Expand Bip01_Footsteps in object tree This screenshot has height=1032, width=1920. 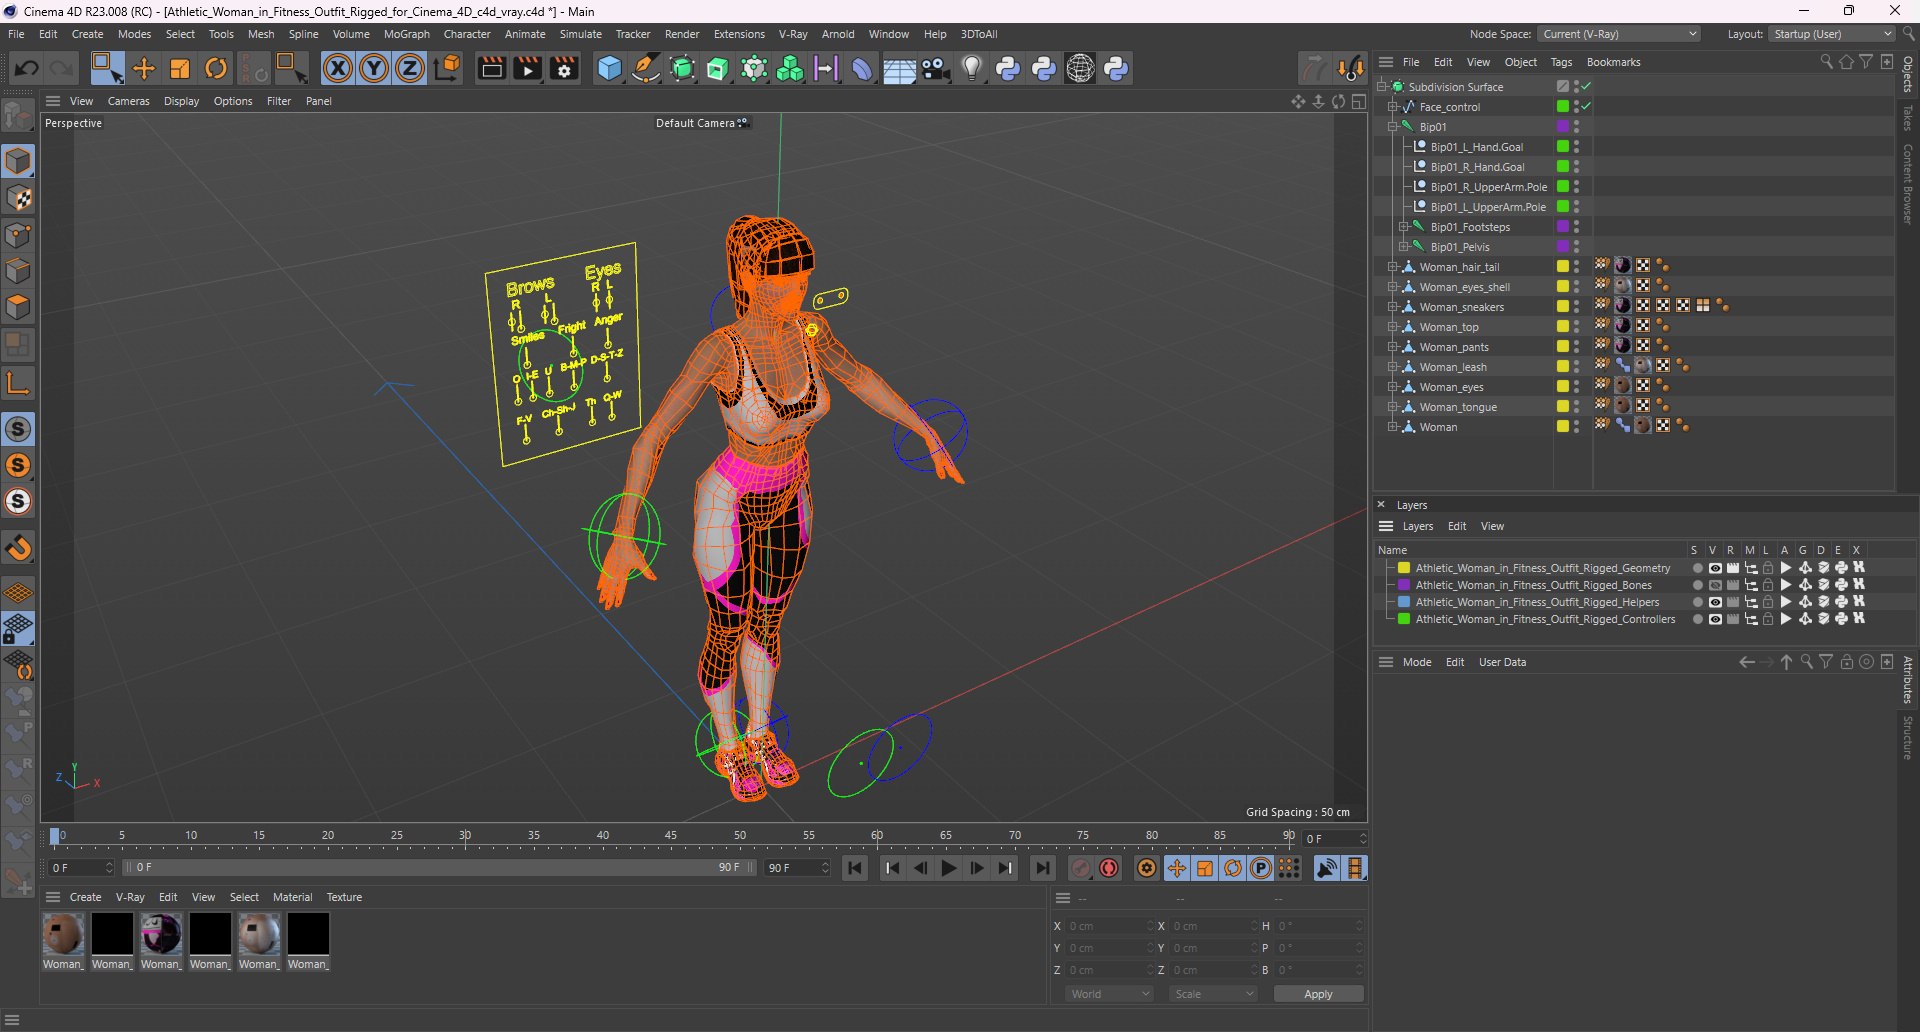1403,227
